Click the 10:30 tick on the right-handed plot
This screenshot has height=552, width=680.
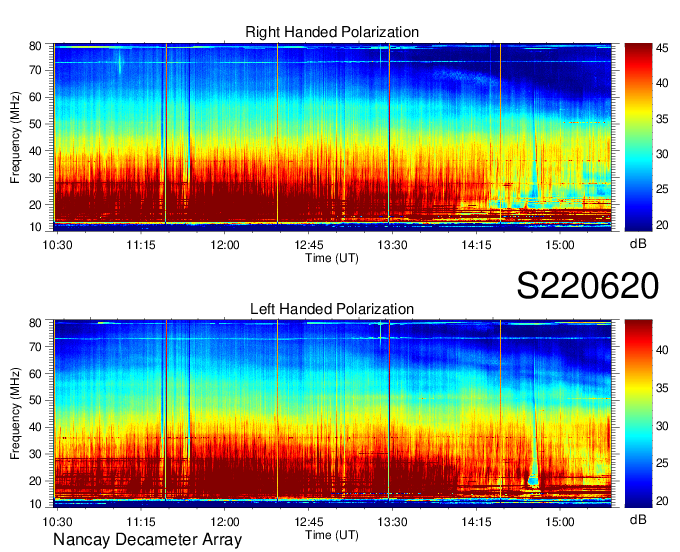point(57,245)
